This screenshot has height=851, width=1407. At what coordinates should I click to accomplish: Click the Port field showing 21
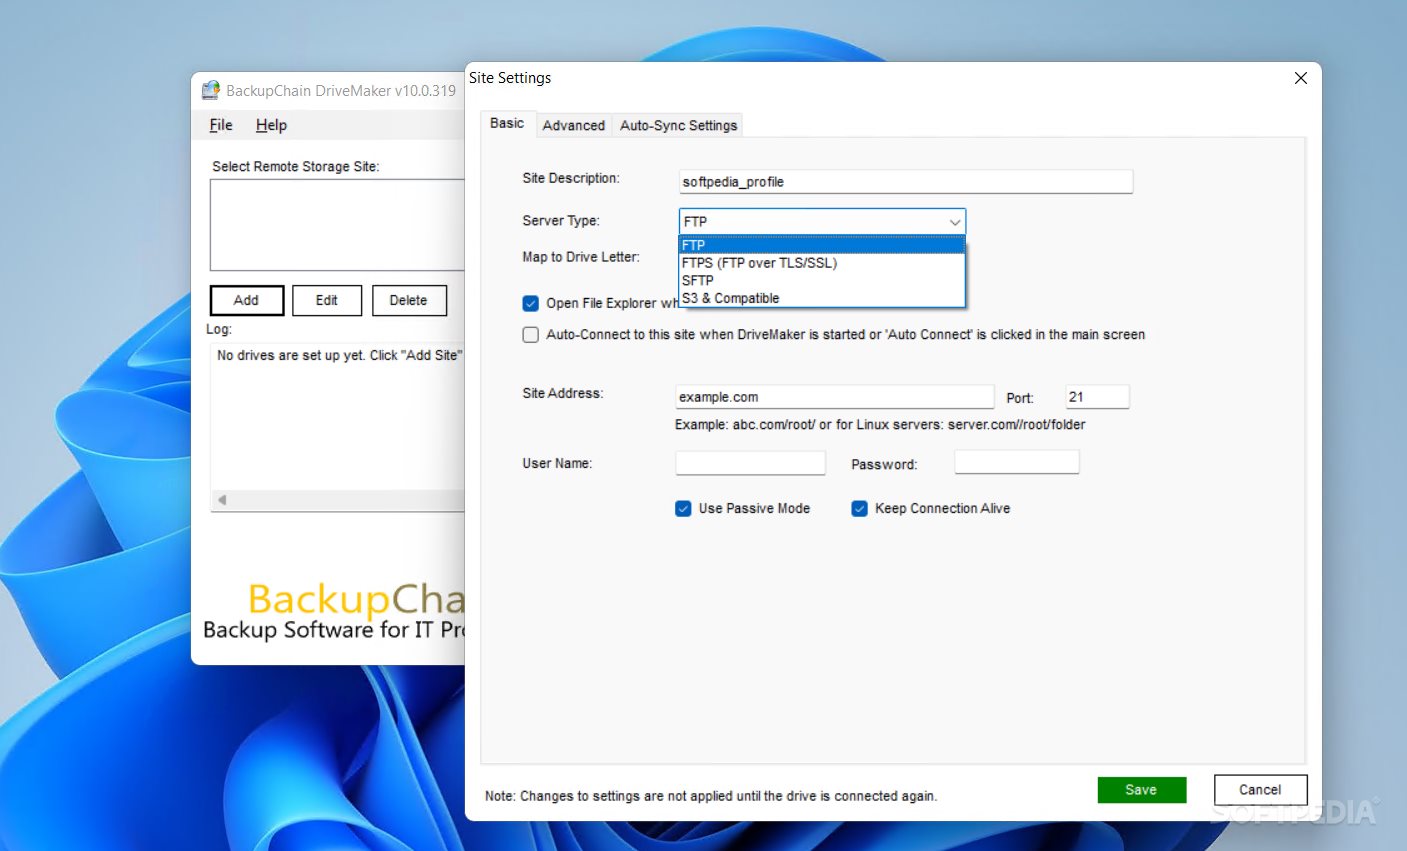(x=1098, y=397)
